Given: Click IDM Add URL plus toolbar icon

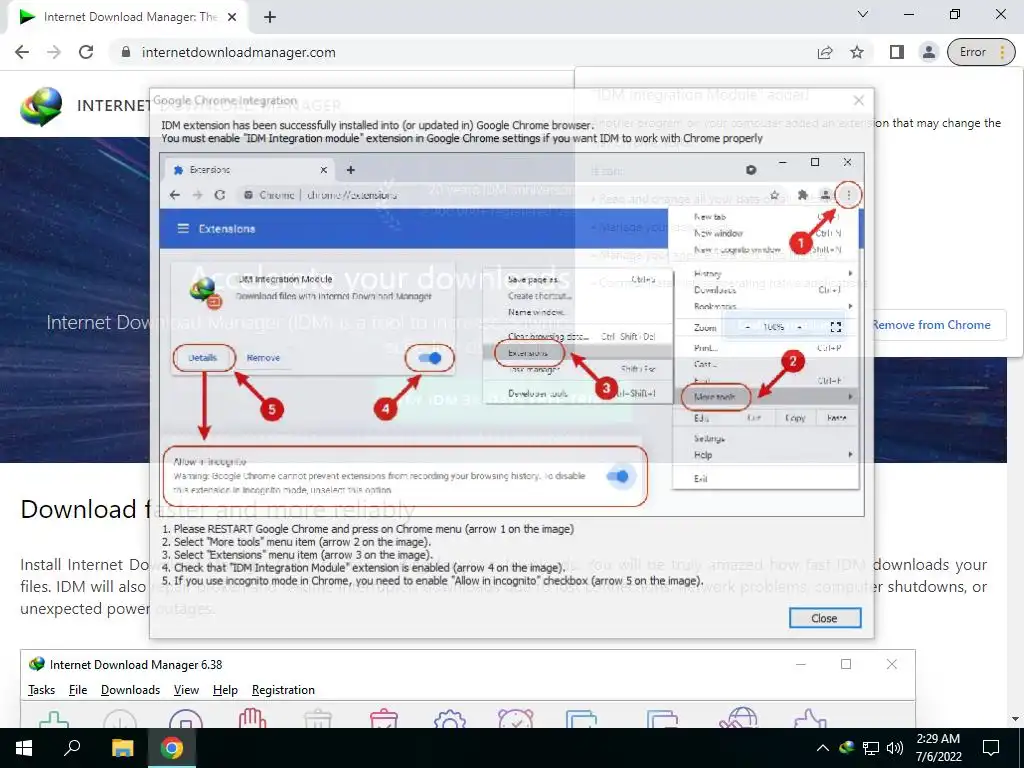Looking at the screenshot, I should pyautogui.click(x=54, y=720).
